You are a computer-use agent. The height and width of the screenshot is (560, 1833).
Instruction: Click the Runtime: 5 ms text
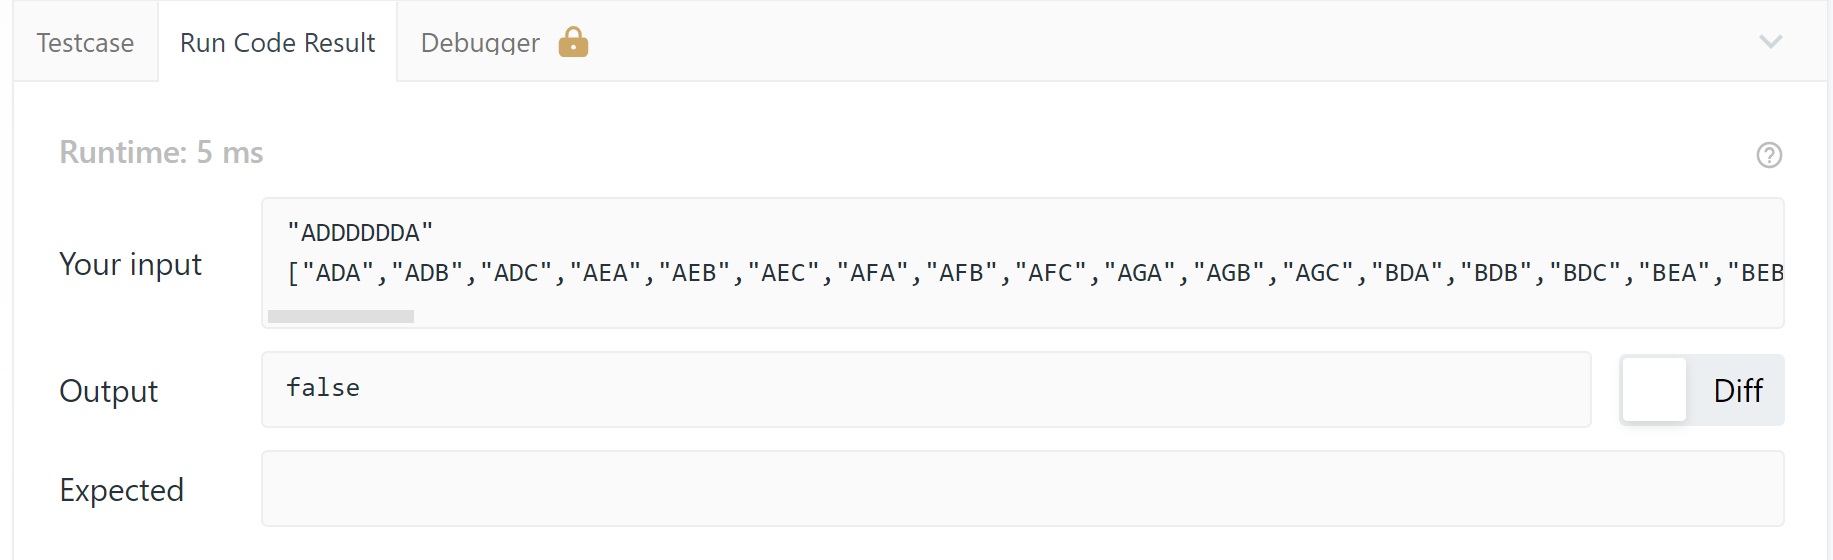(x=162, y=152)
